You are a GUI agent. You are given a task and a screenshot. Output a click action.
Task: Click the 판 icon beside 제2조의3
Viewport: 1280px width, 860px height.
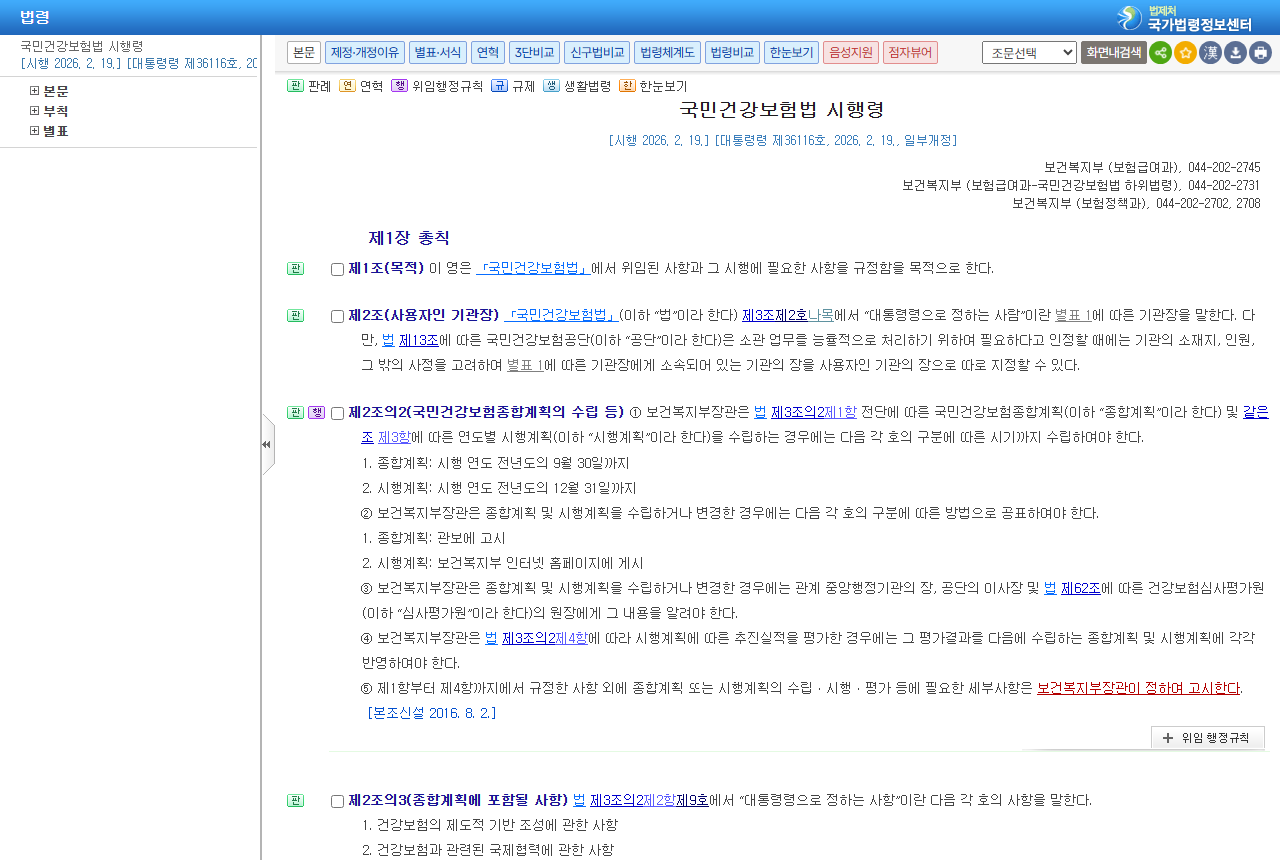coord(295,800)
